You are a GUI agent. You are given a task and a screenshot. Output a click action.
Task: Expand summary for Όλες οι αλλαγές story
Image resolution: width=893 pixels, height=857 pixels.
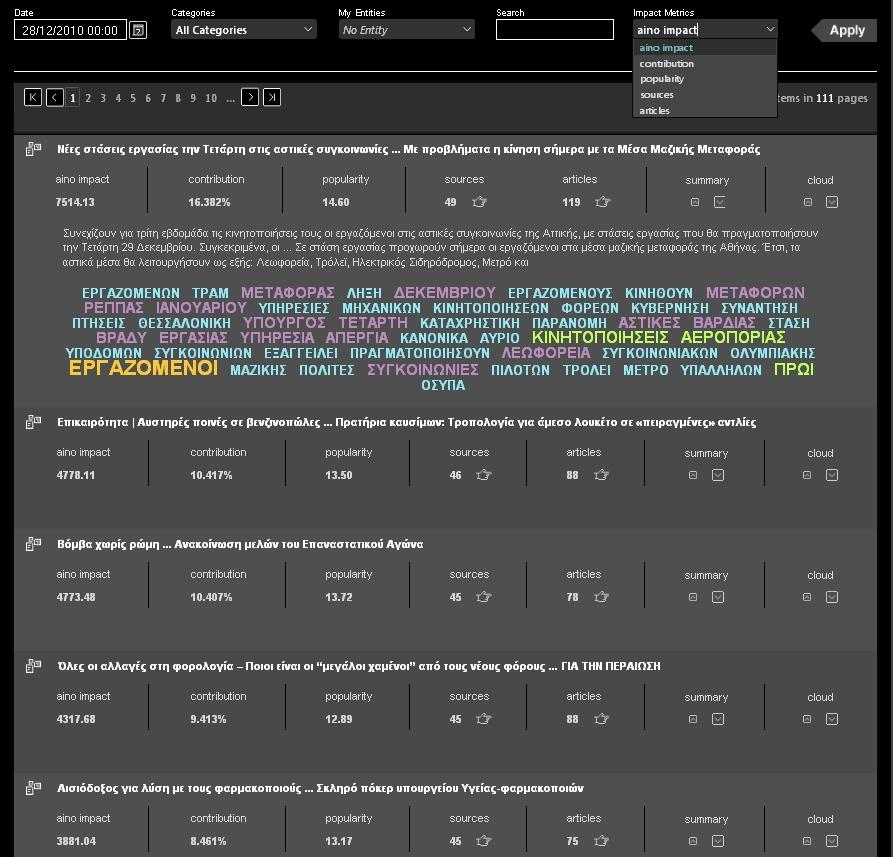point(718,719)
